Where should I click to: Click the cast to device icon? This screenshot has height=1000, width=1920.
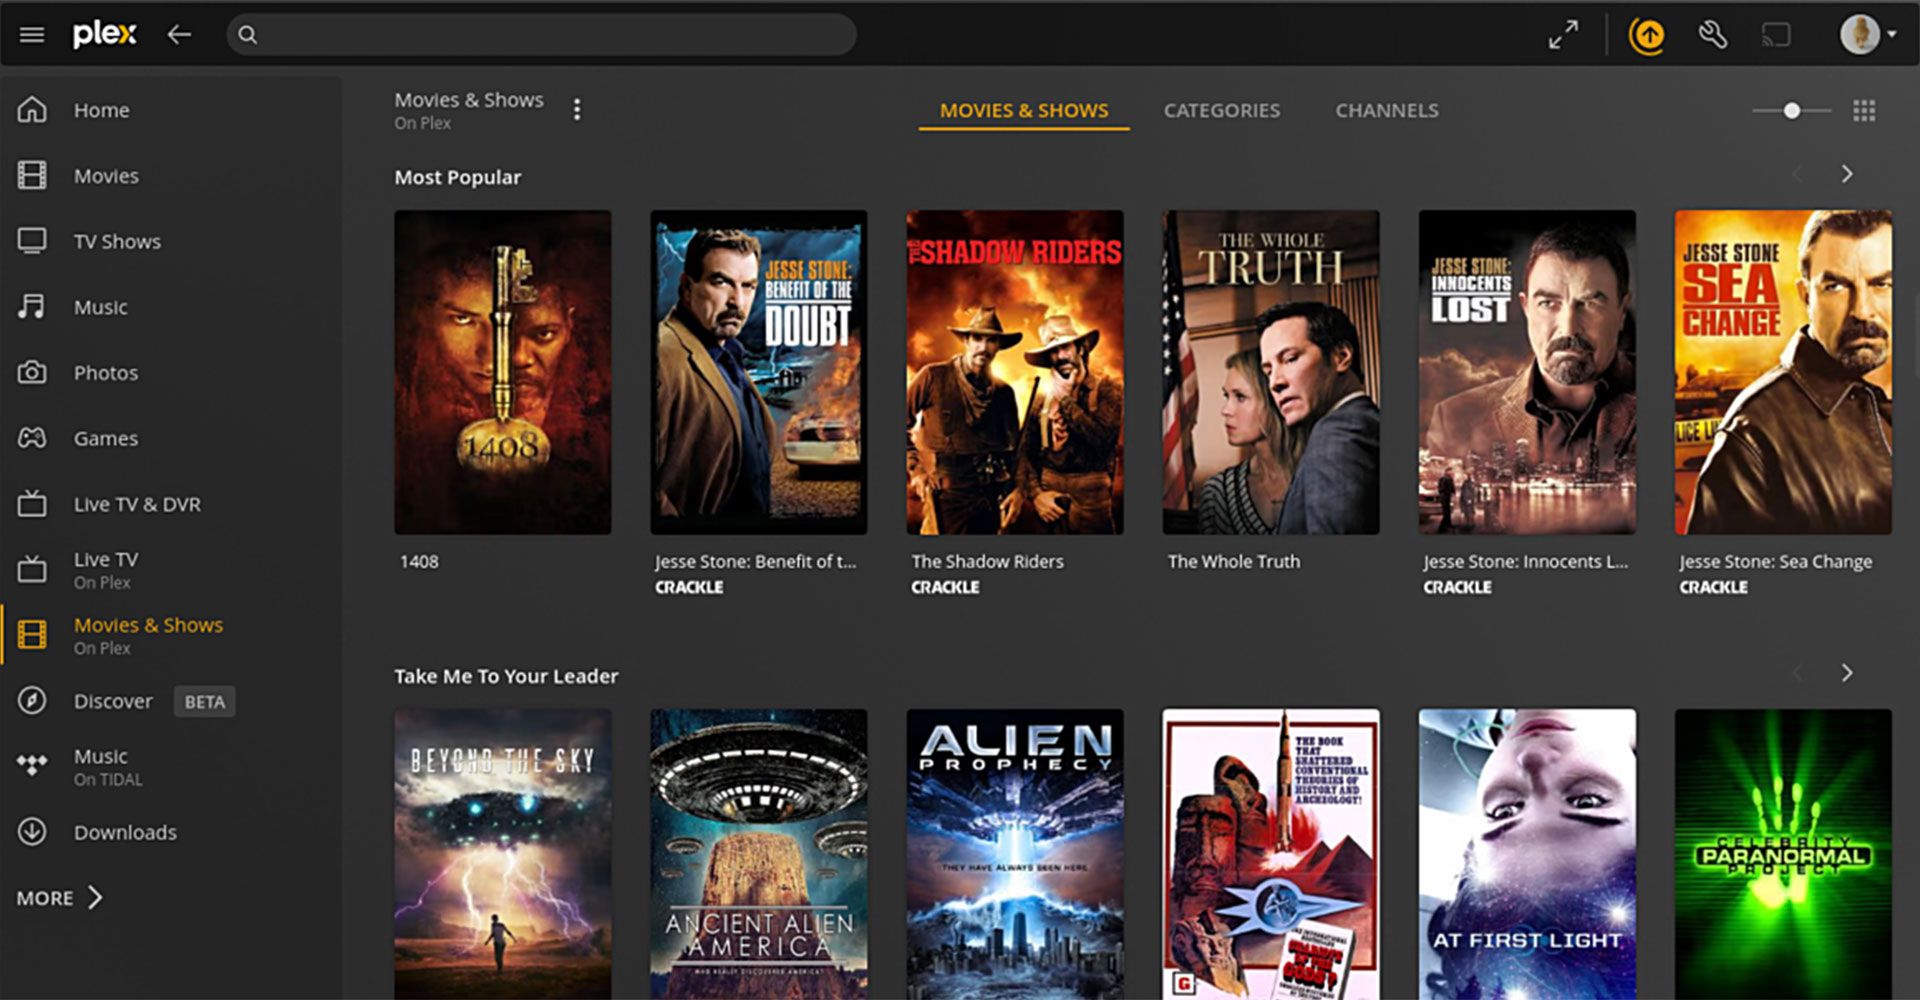1776,36
